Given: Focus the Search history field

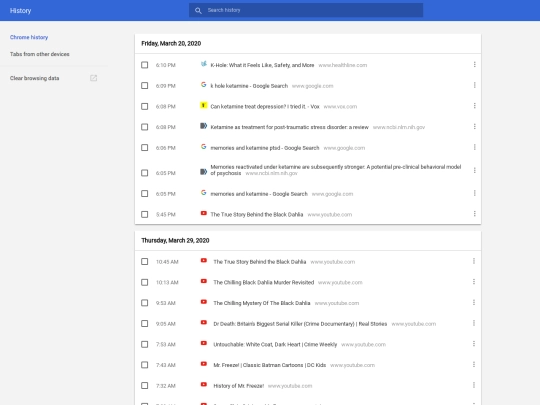Looking at the screenshot, I should coord(306,10).
